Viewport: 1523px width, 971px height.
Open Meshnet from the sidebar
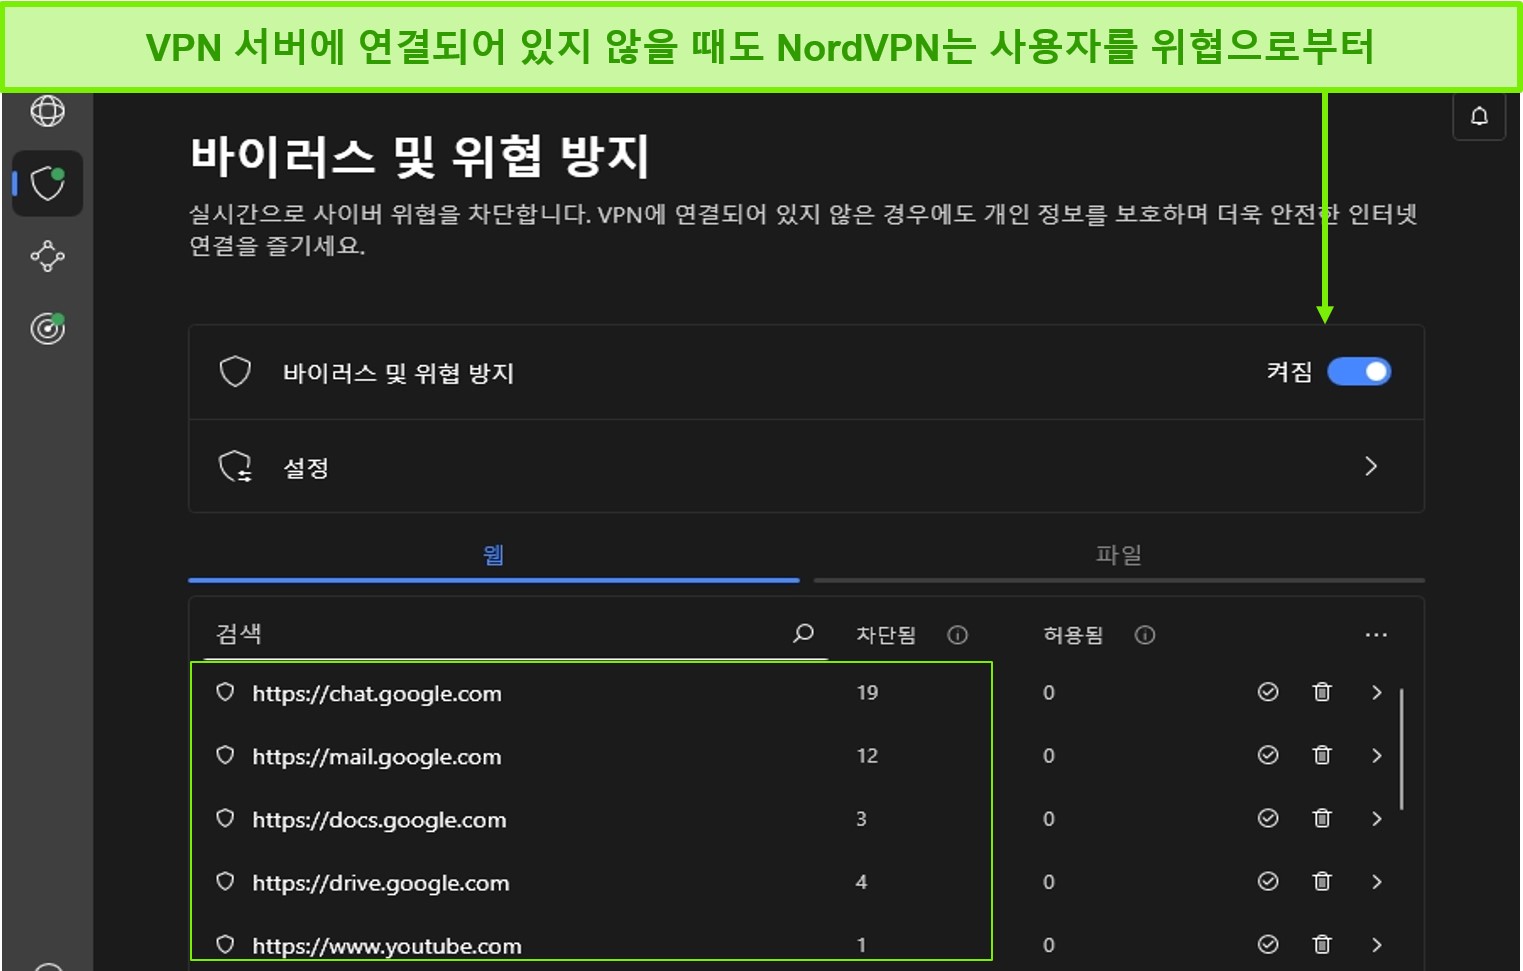tap(47, 257)
